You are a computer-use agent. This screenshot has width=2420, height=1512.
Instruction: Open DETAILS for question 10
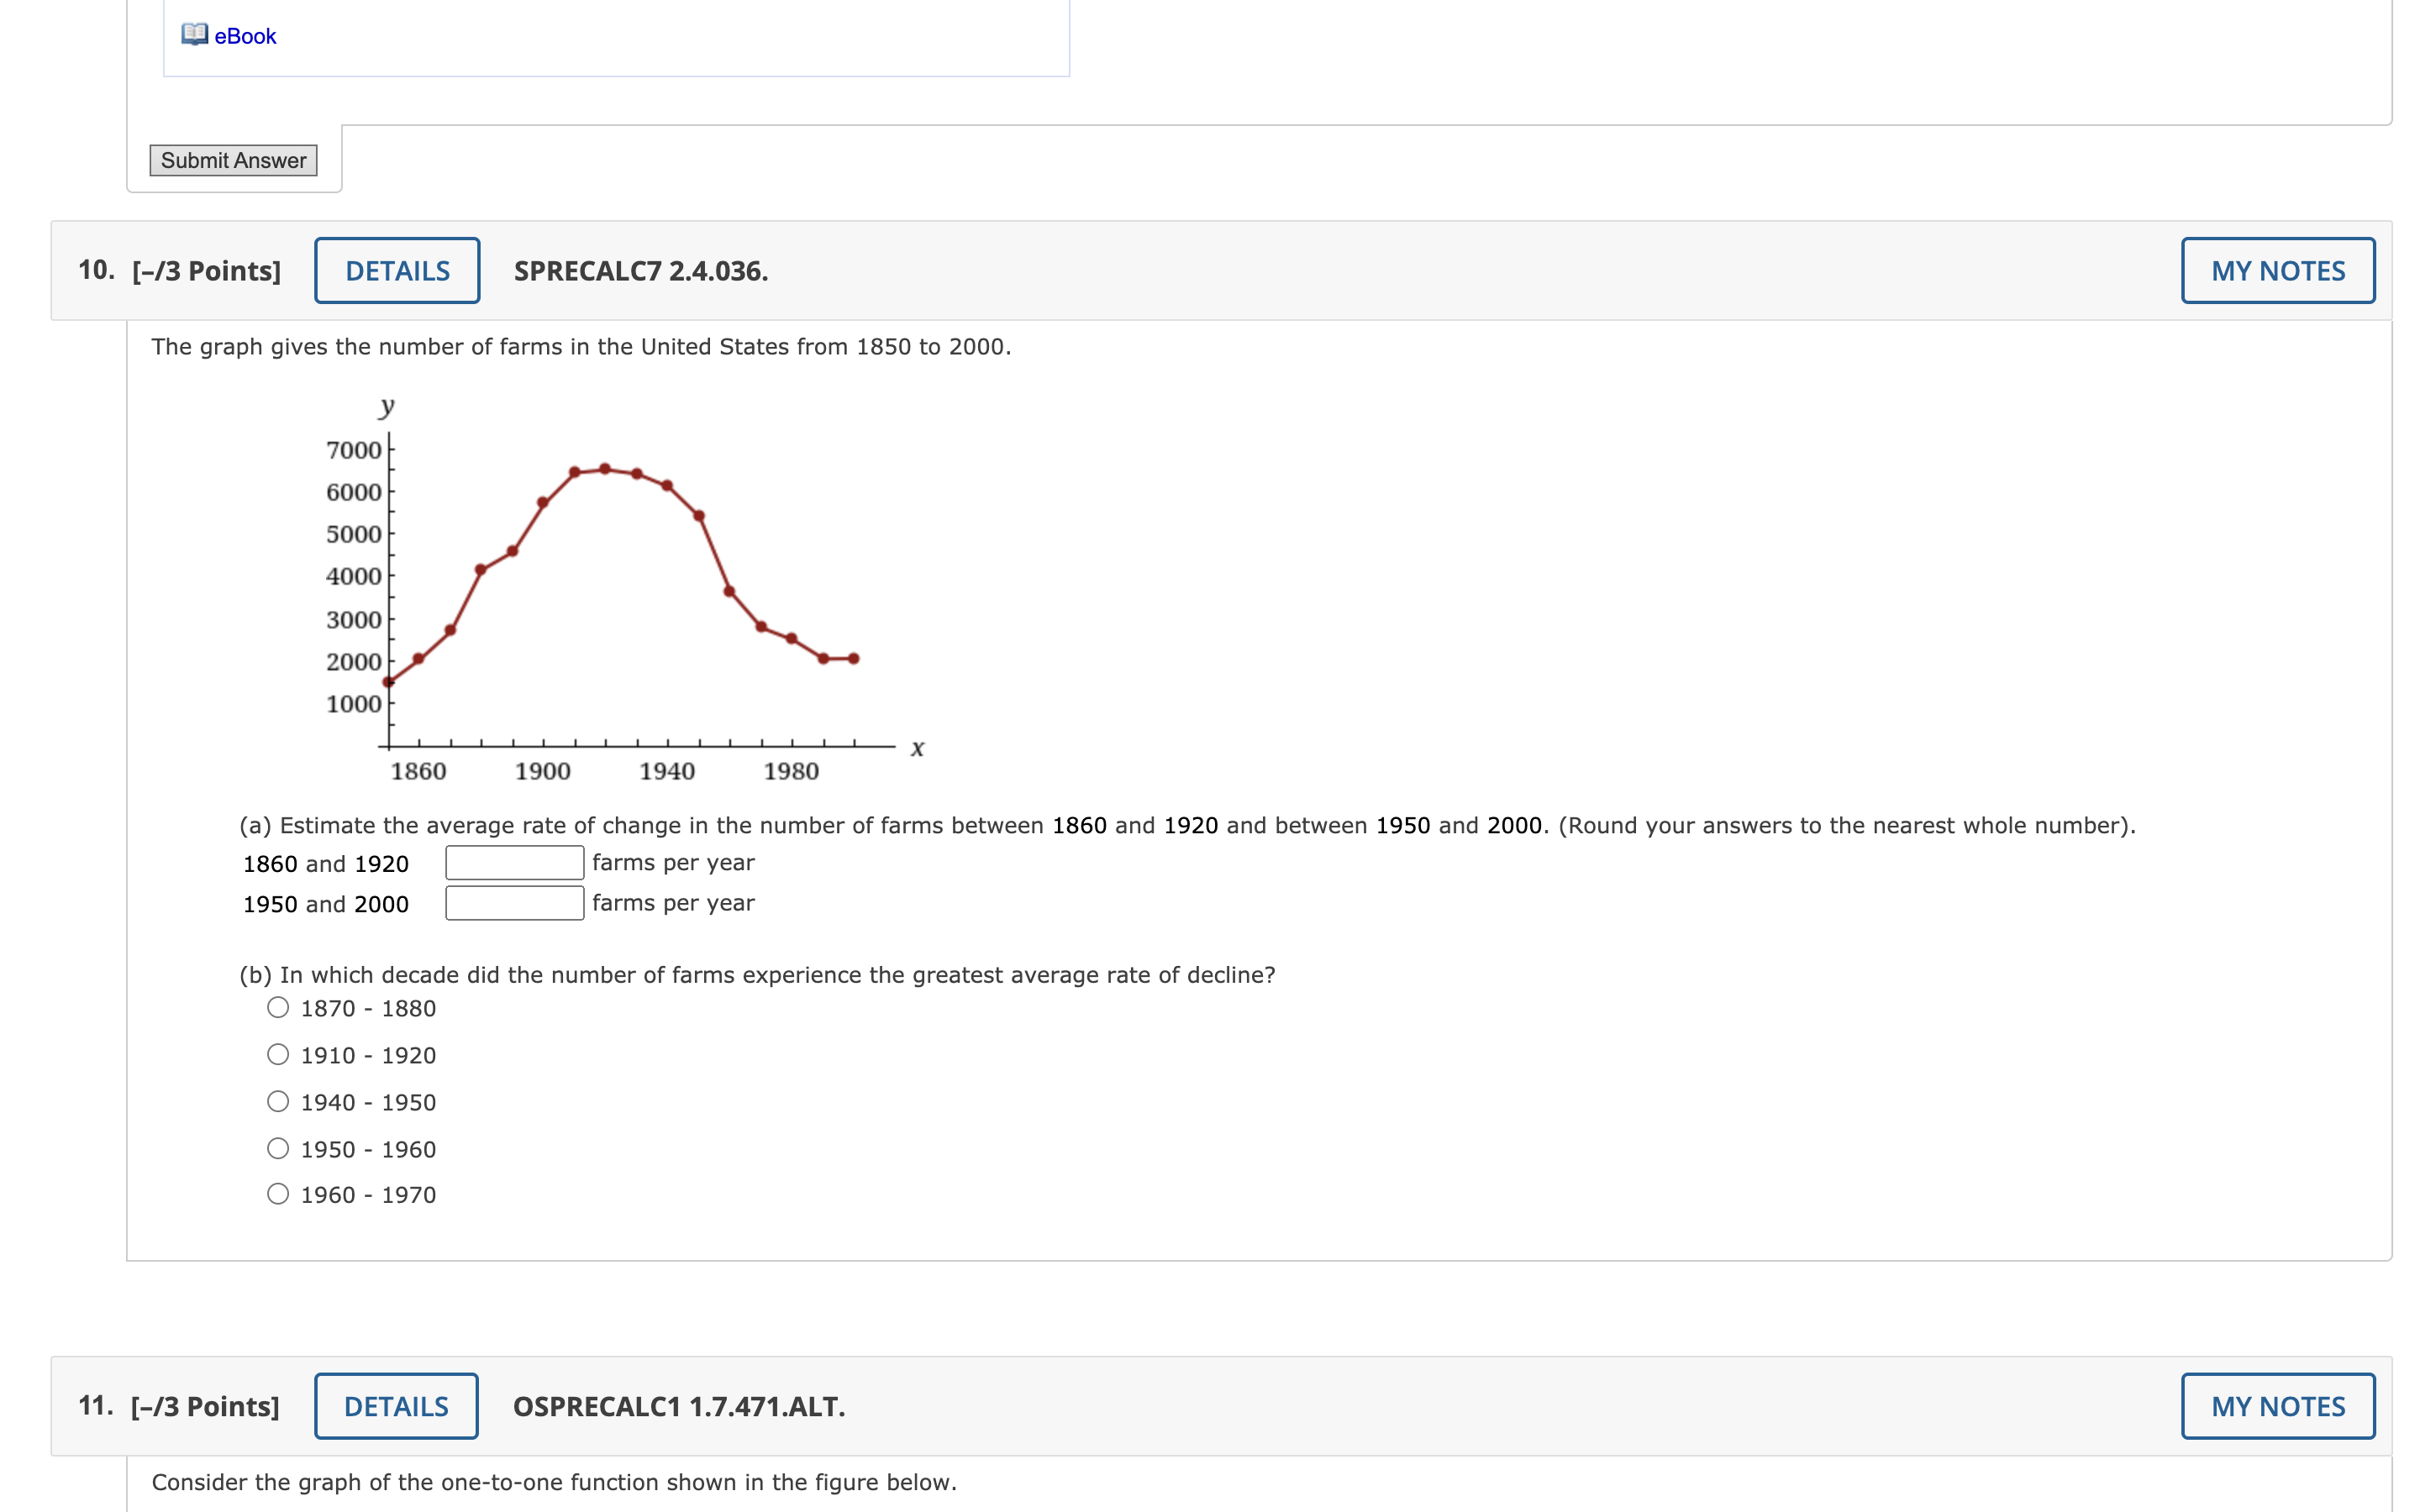coord(397,271)
